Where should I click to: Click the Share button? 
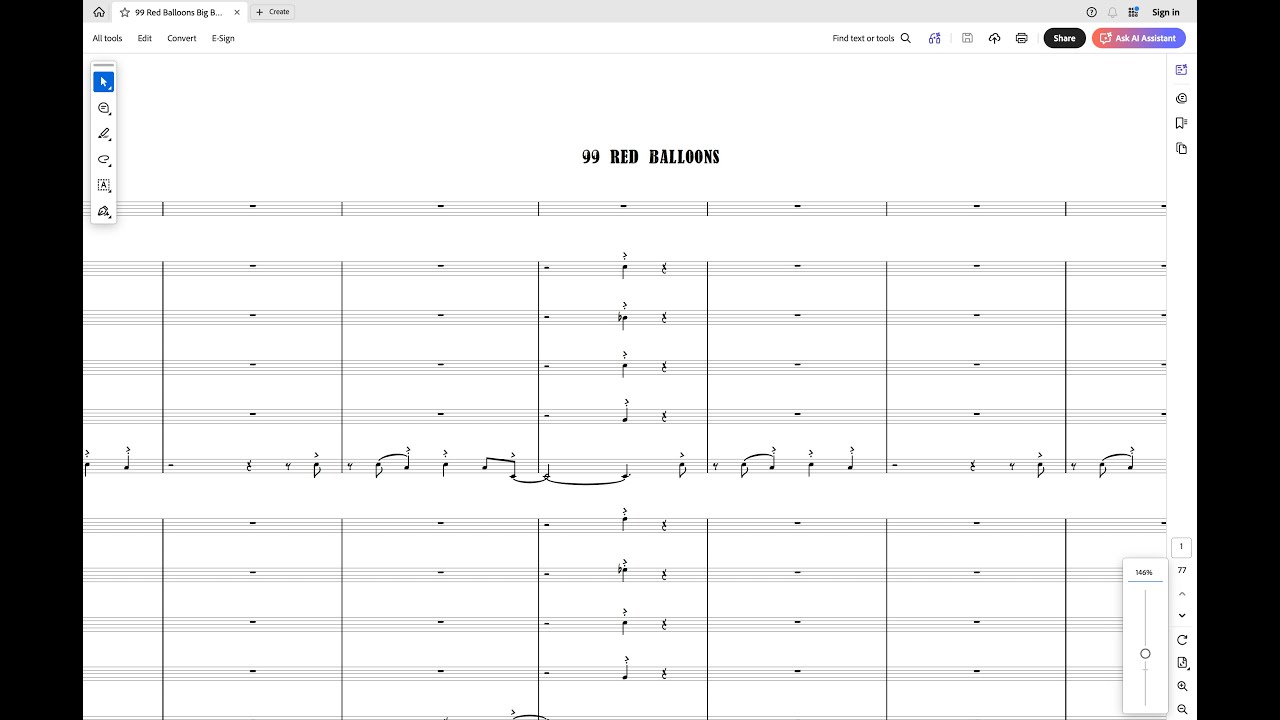point(1064,38)
